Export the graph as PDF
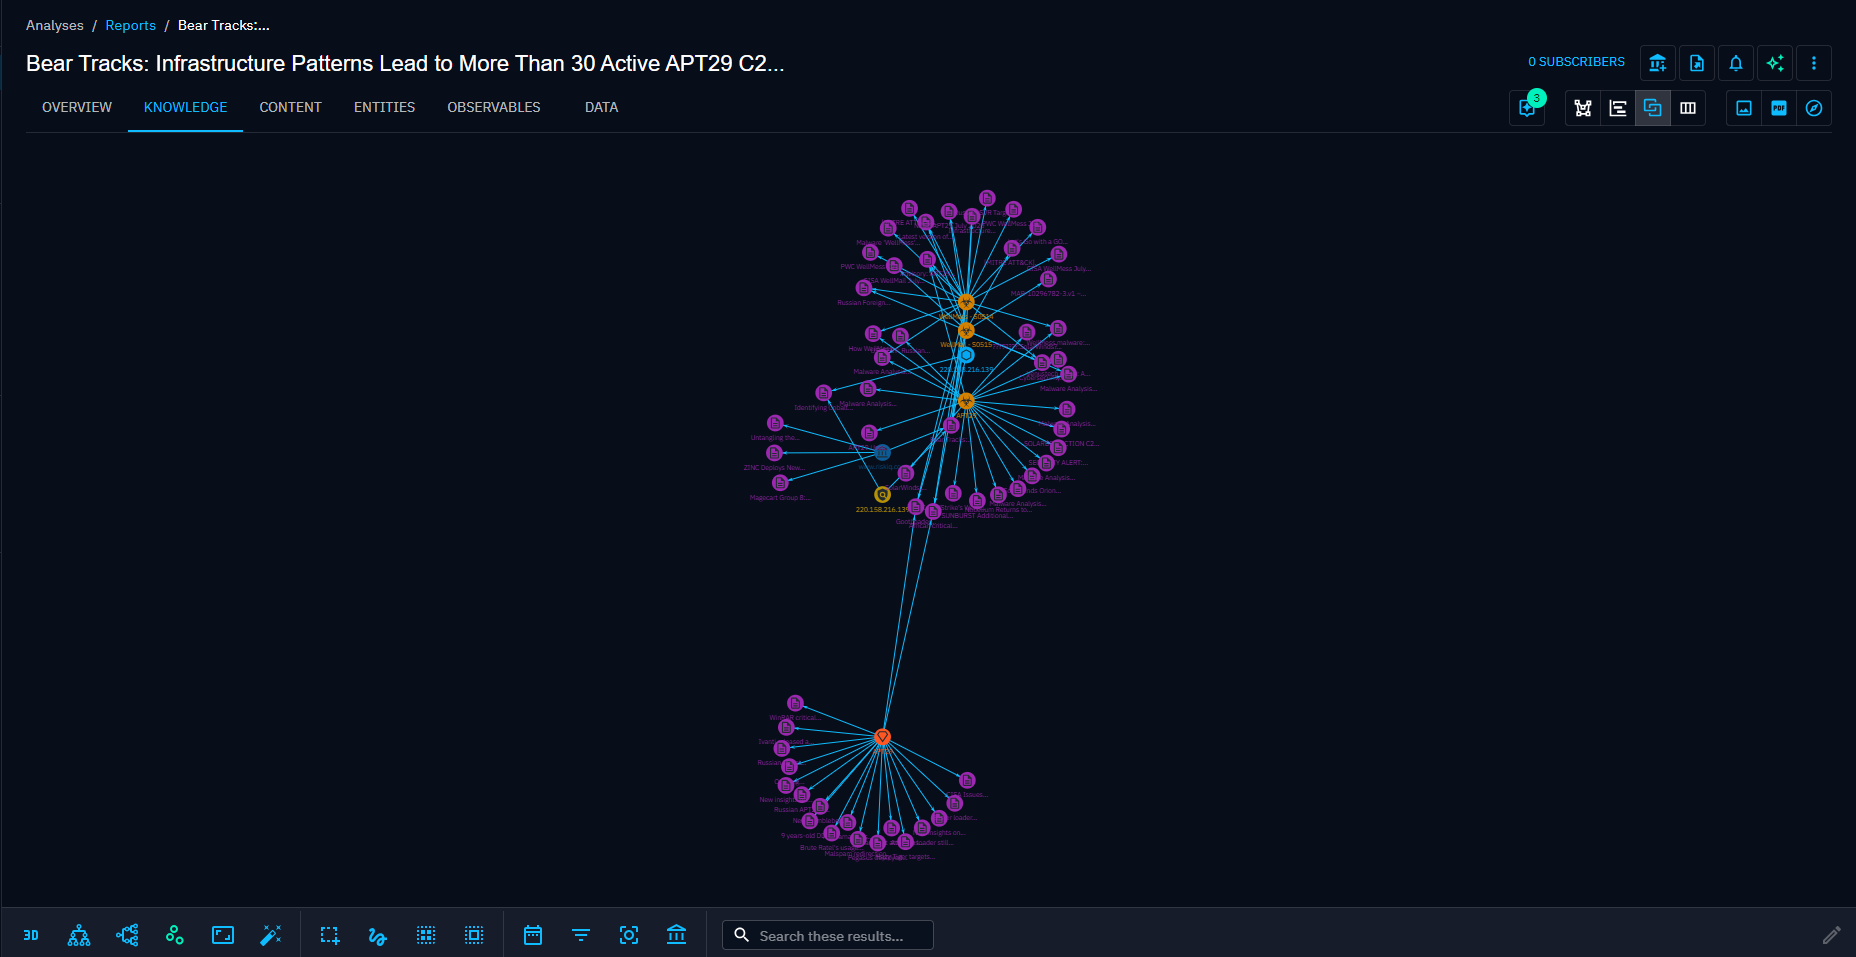1856x957 pixels. click(x=1779, y=108)
